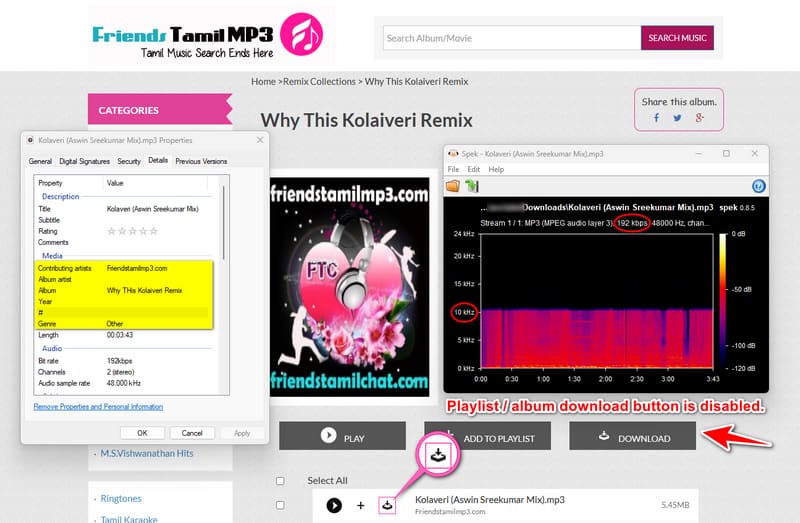
Task: Click the Spek spectrogram display area
Action: coord(597,301)
